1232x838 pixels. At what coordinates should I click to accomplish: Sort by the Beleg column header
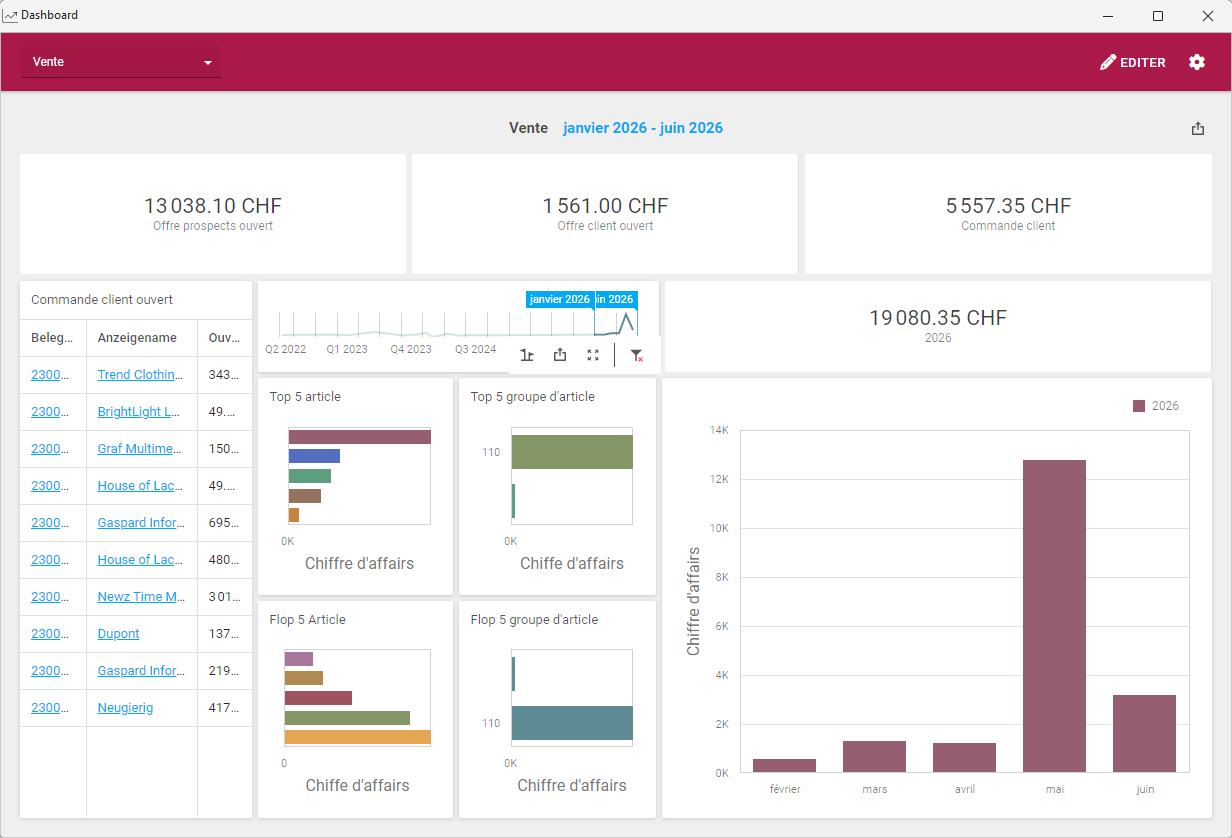pyautogui.click(x=52, y=338)
